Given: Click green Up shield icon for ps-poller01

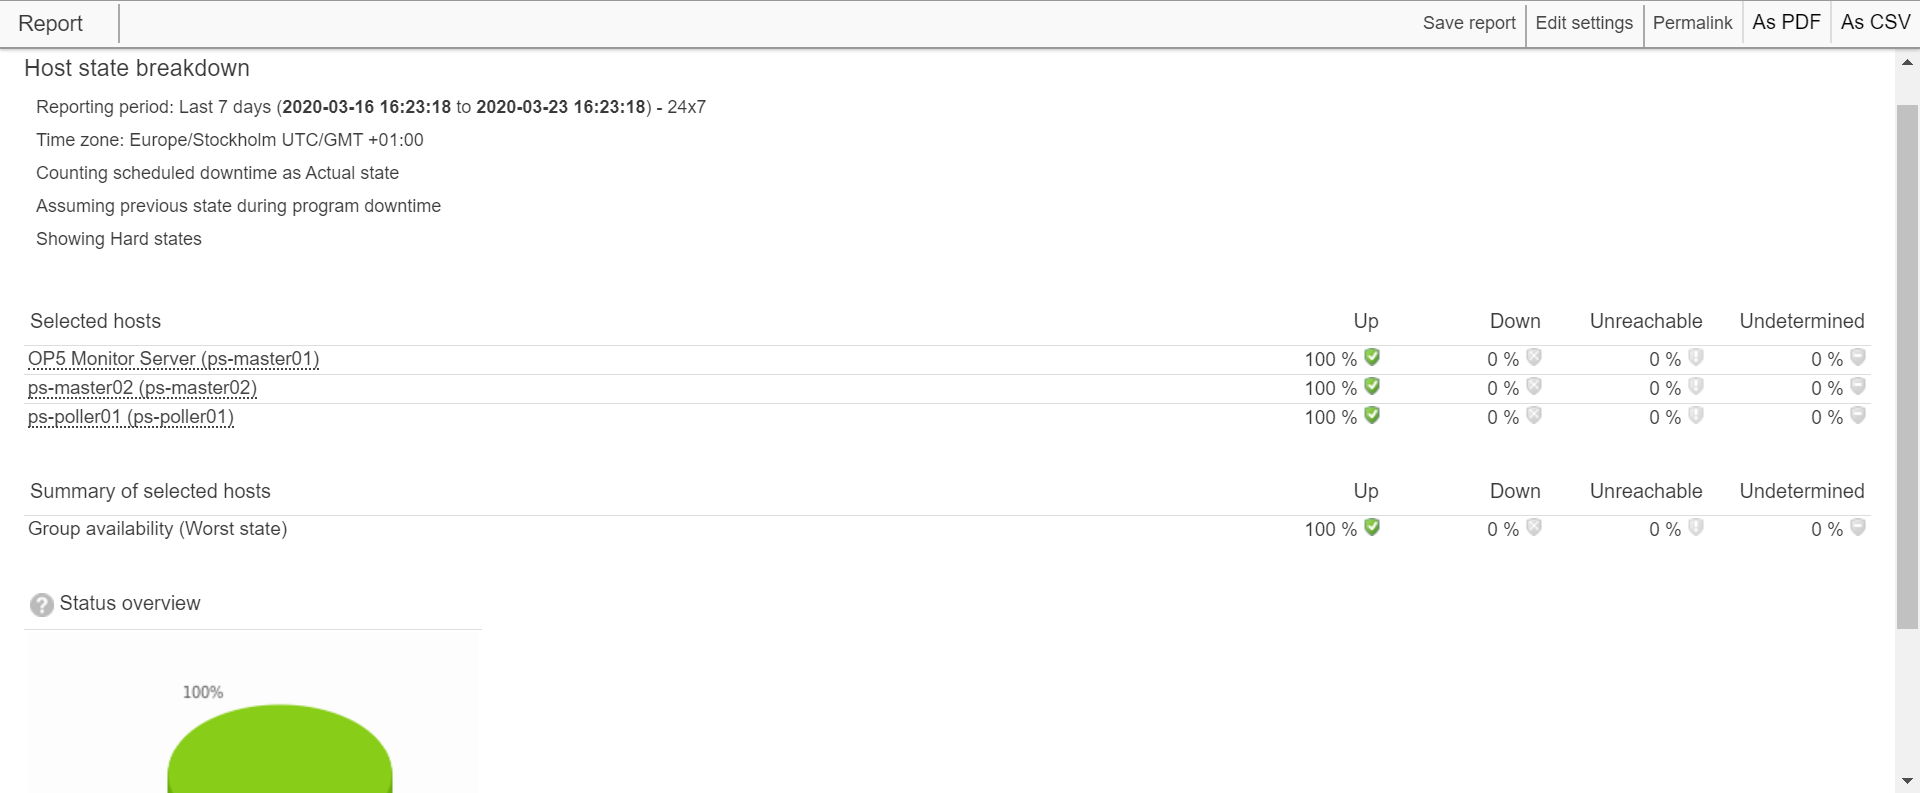Looking at the screenshot, I should tap(1372, 415).
